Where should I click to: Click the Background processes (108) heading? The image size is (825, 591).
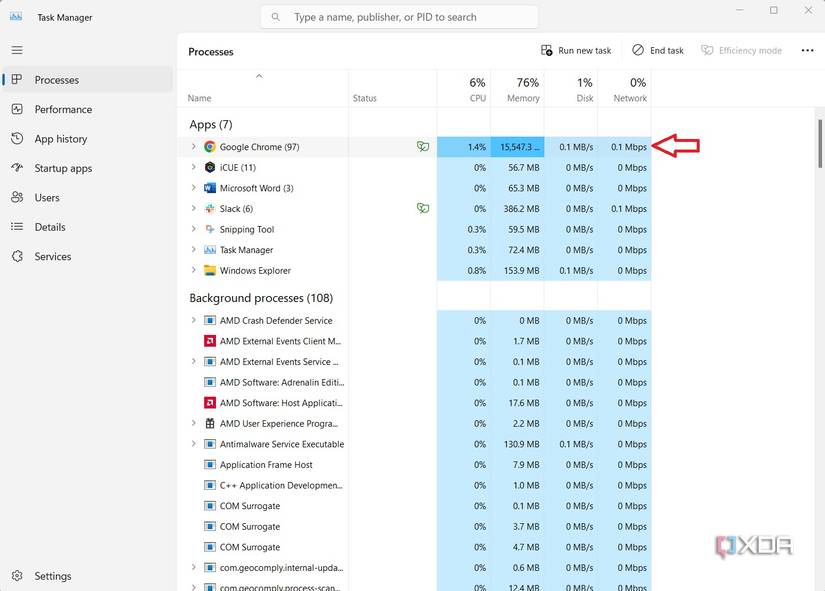(261, 298)
